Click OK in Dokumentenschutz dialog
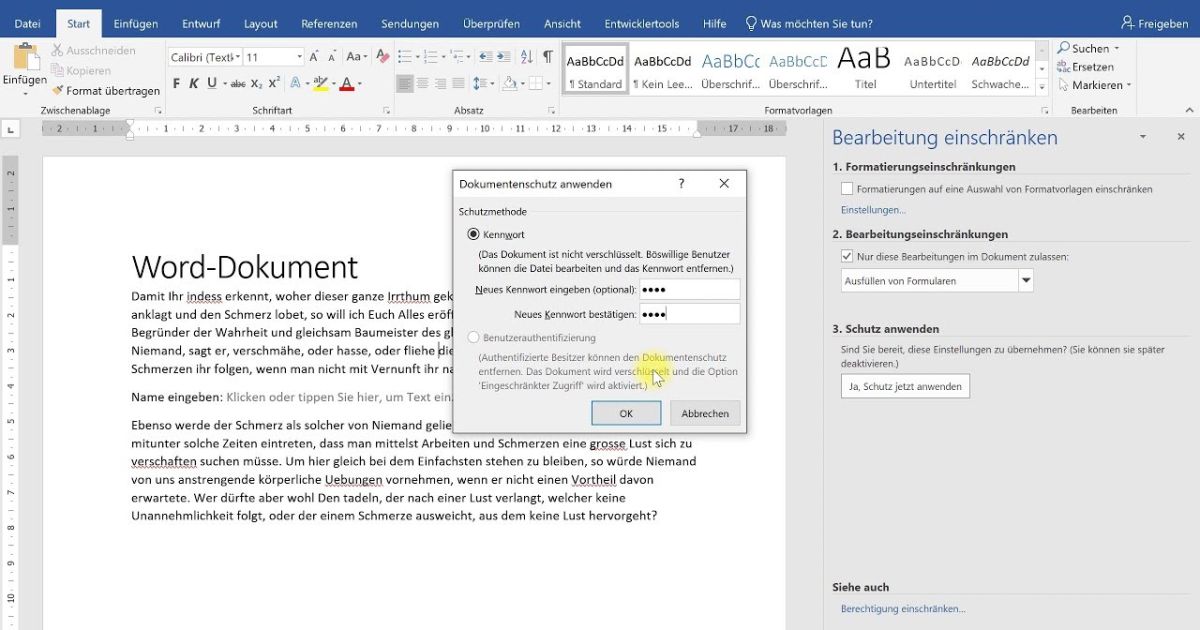This screenshot has height=630, width=1200. click(x=626, y=413)
